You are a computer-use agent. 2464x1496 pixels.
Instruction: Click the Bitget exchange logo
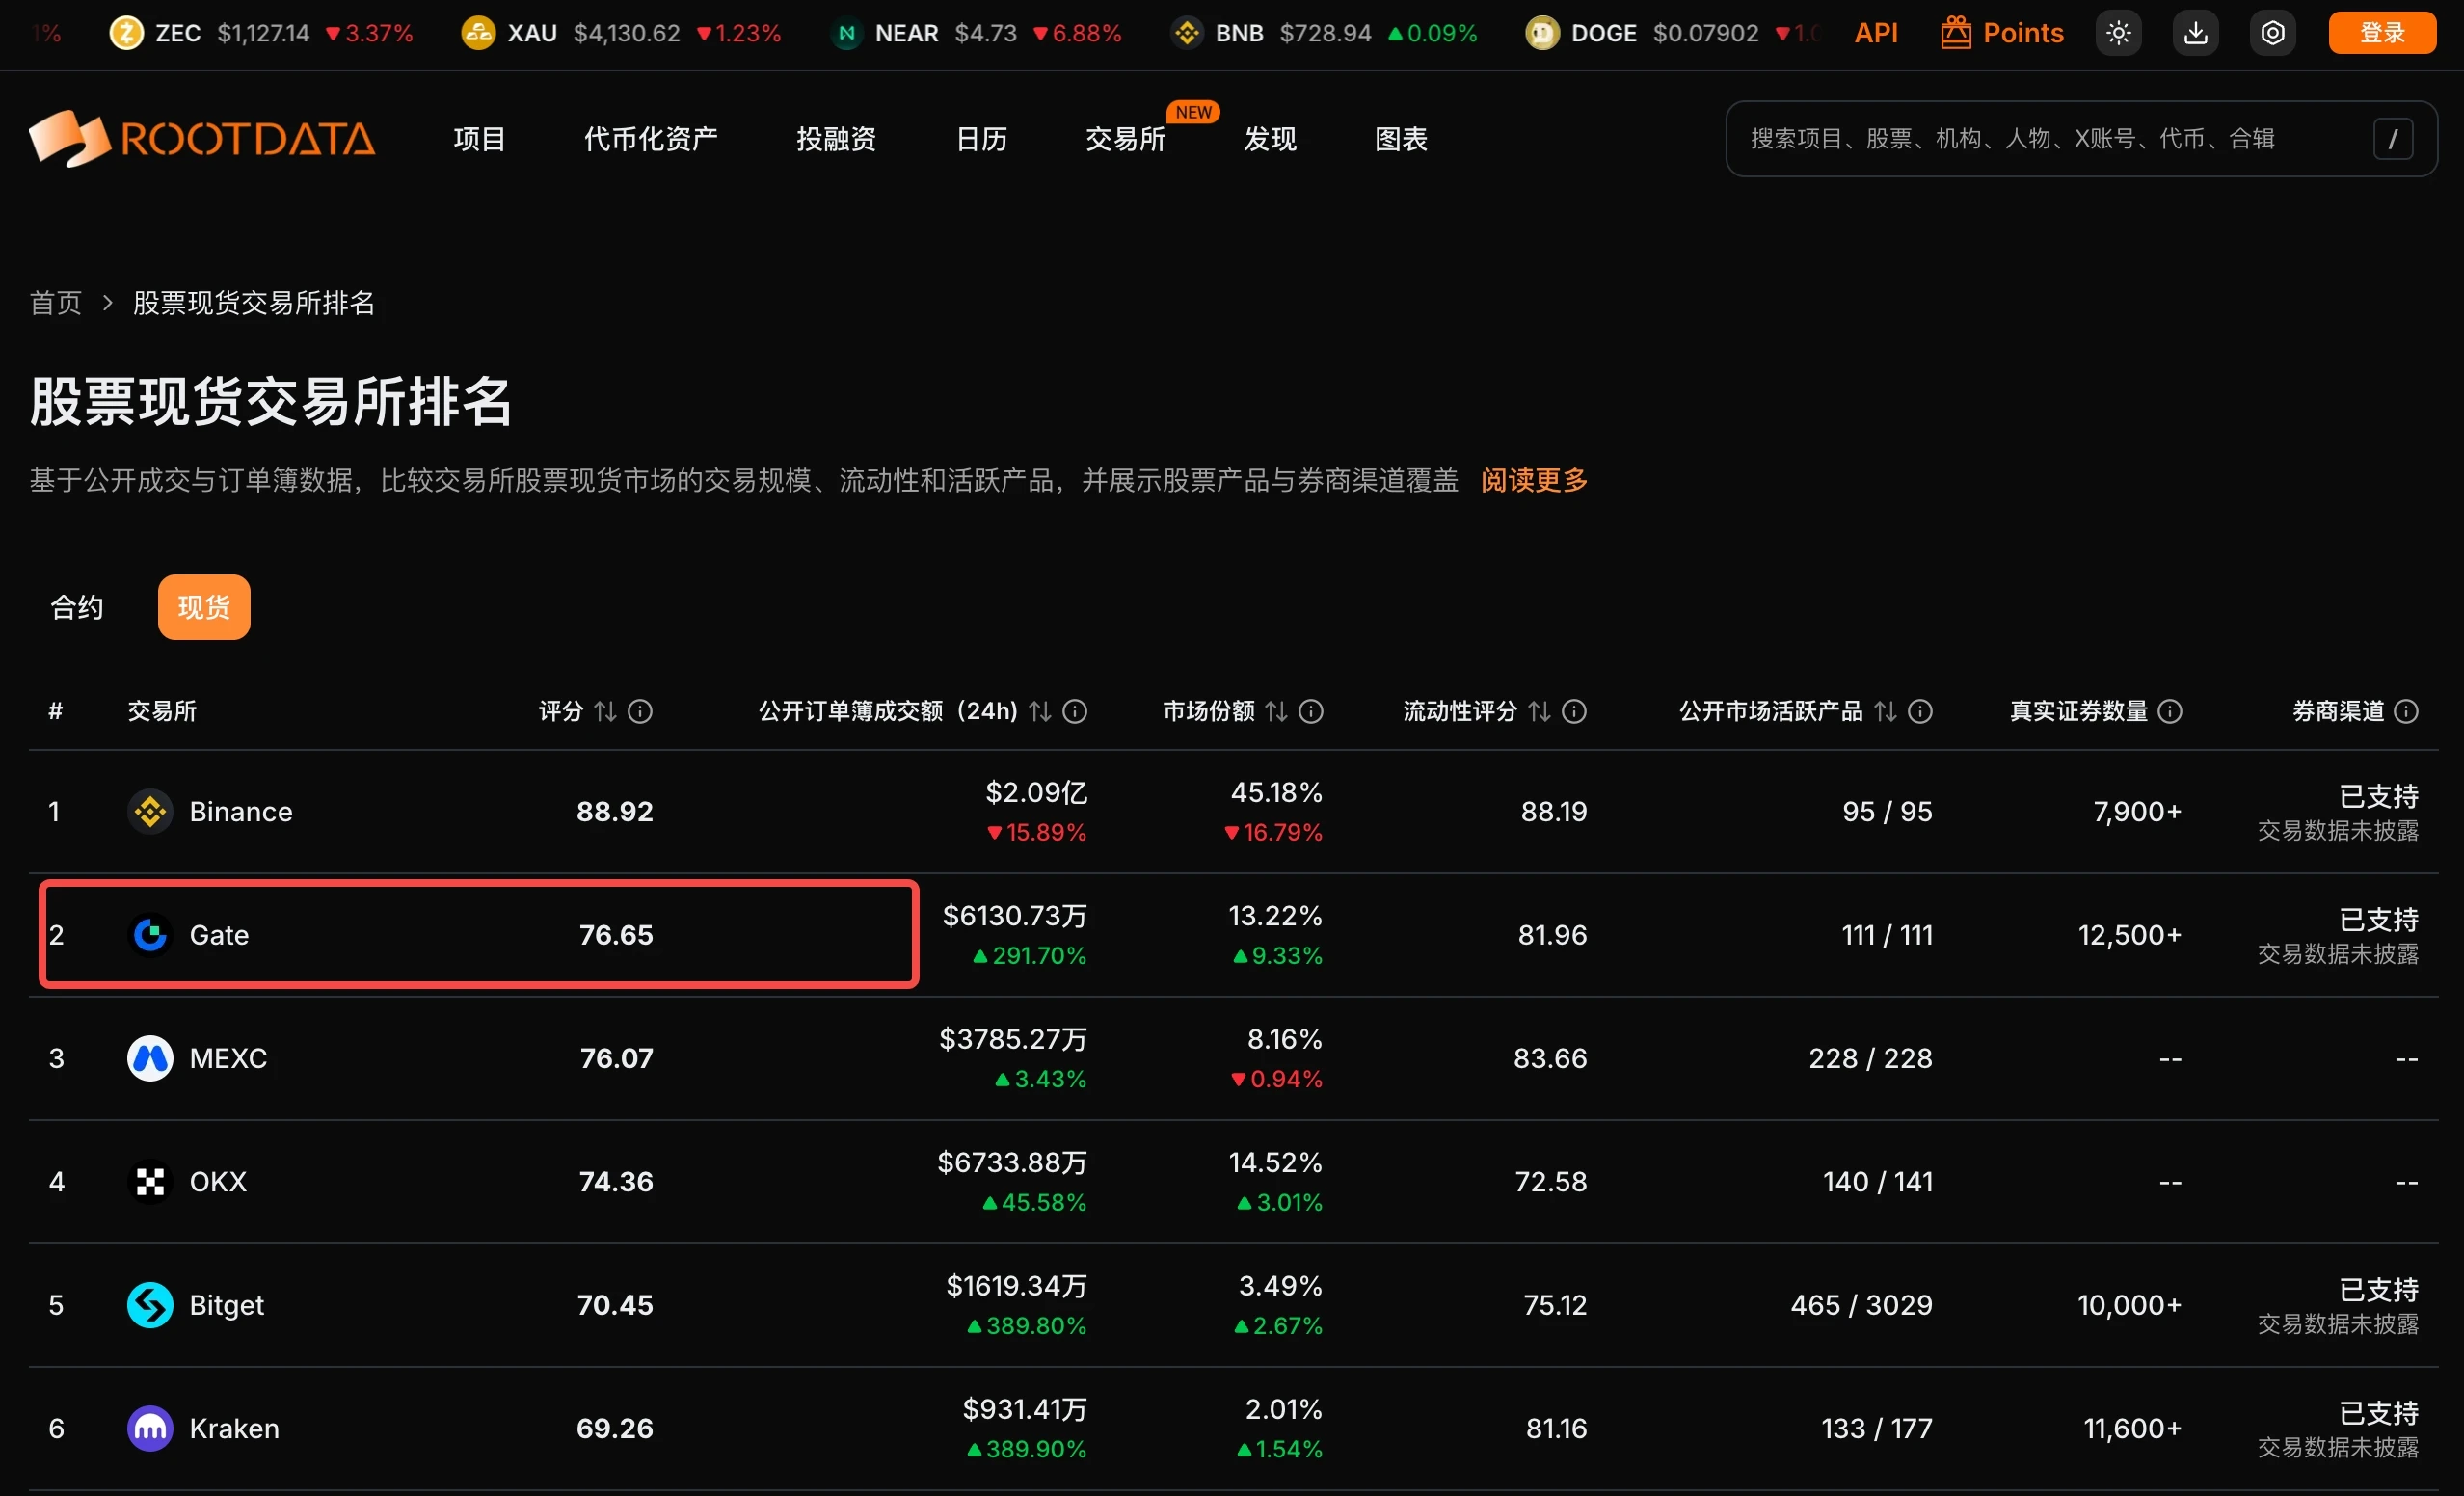click(150, 1305)
